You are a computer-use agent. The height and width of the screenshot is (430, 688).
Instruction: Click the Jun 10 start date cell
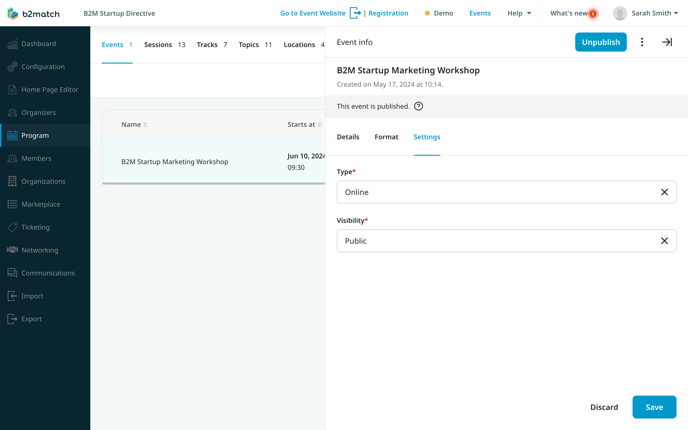point(306,161)
